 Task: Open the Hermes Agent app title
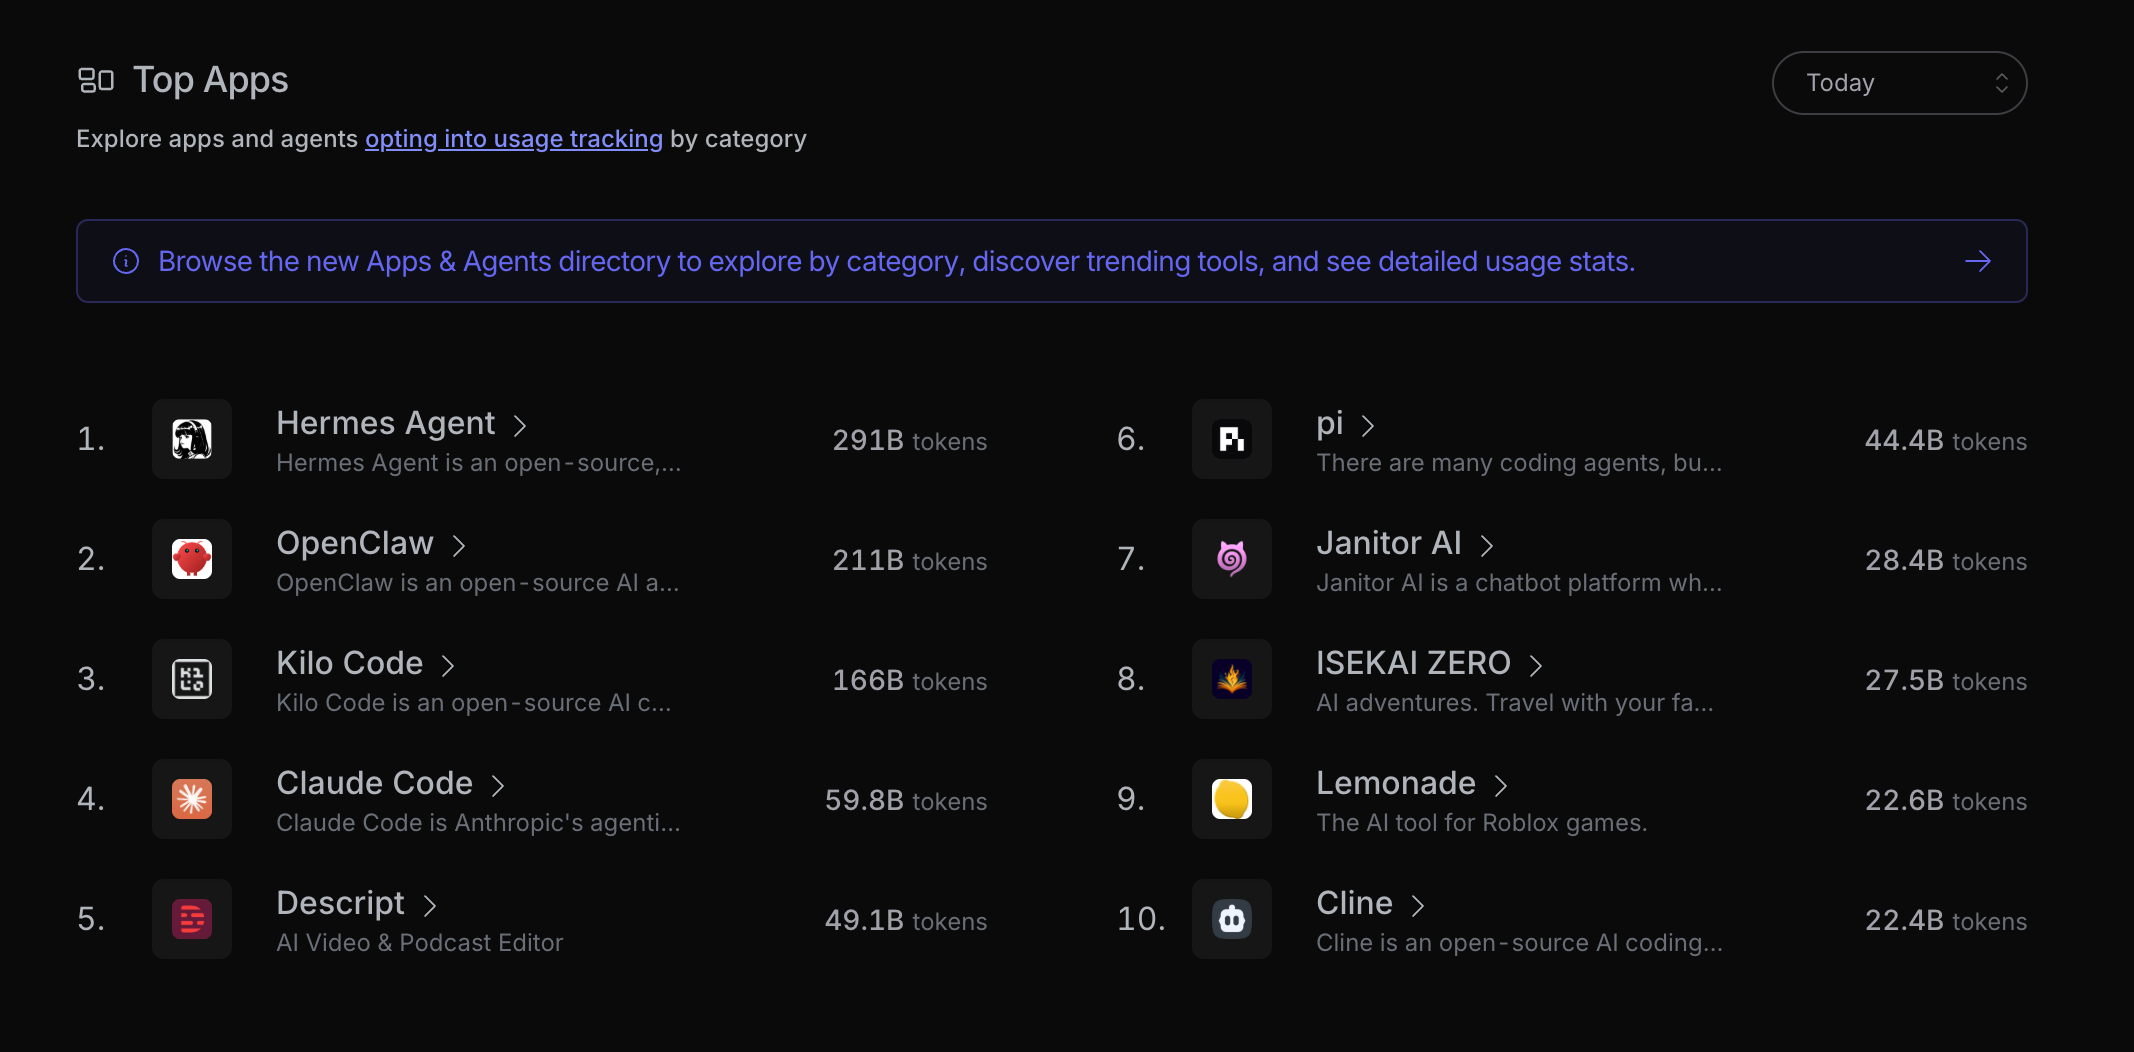[386, 423]
